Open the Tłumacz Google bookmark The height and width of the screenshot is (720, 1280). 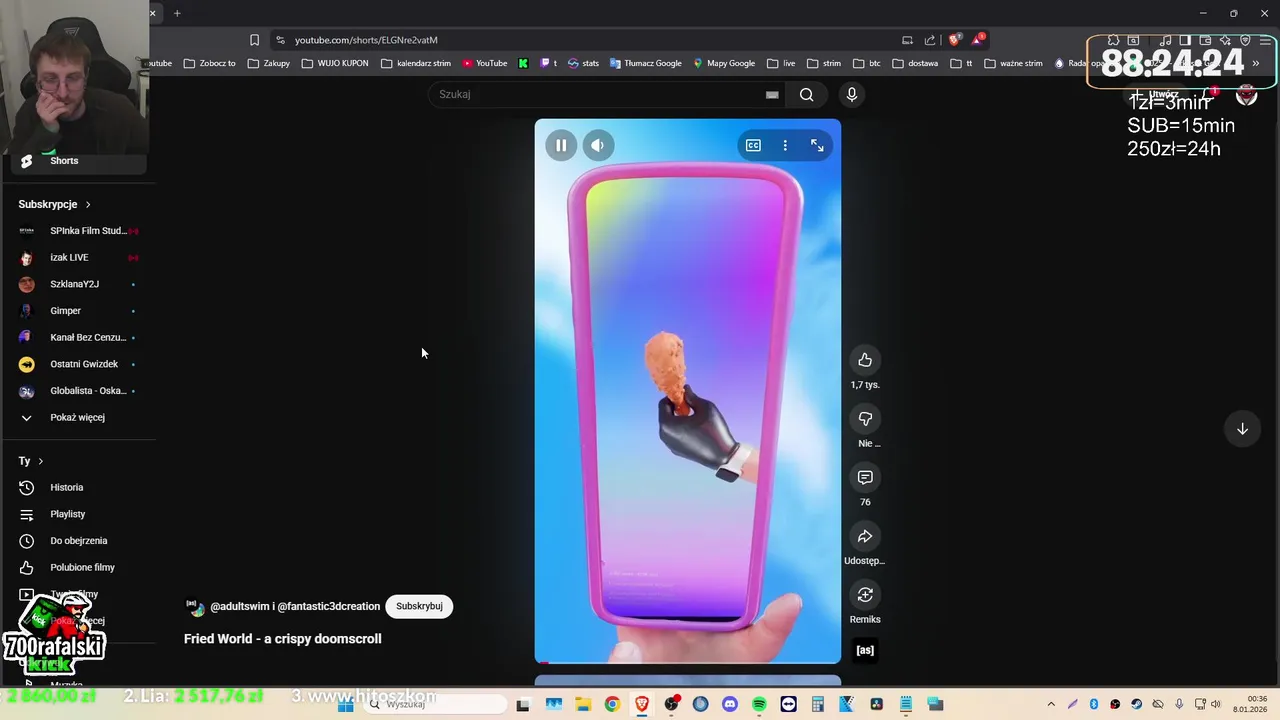(x=645, y=63)
